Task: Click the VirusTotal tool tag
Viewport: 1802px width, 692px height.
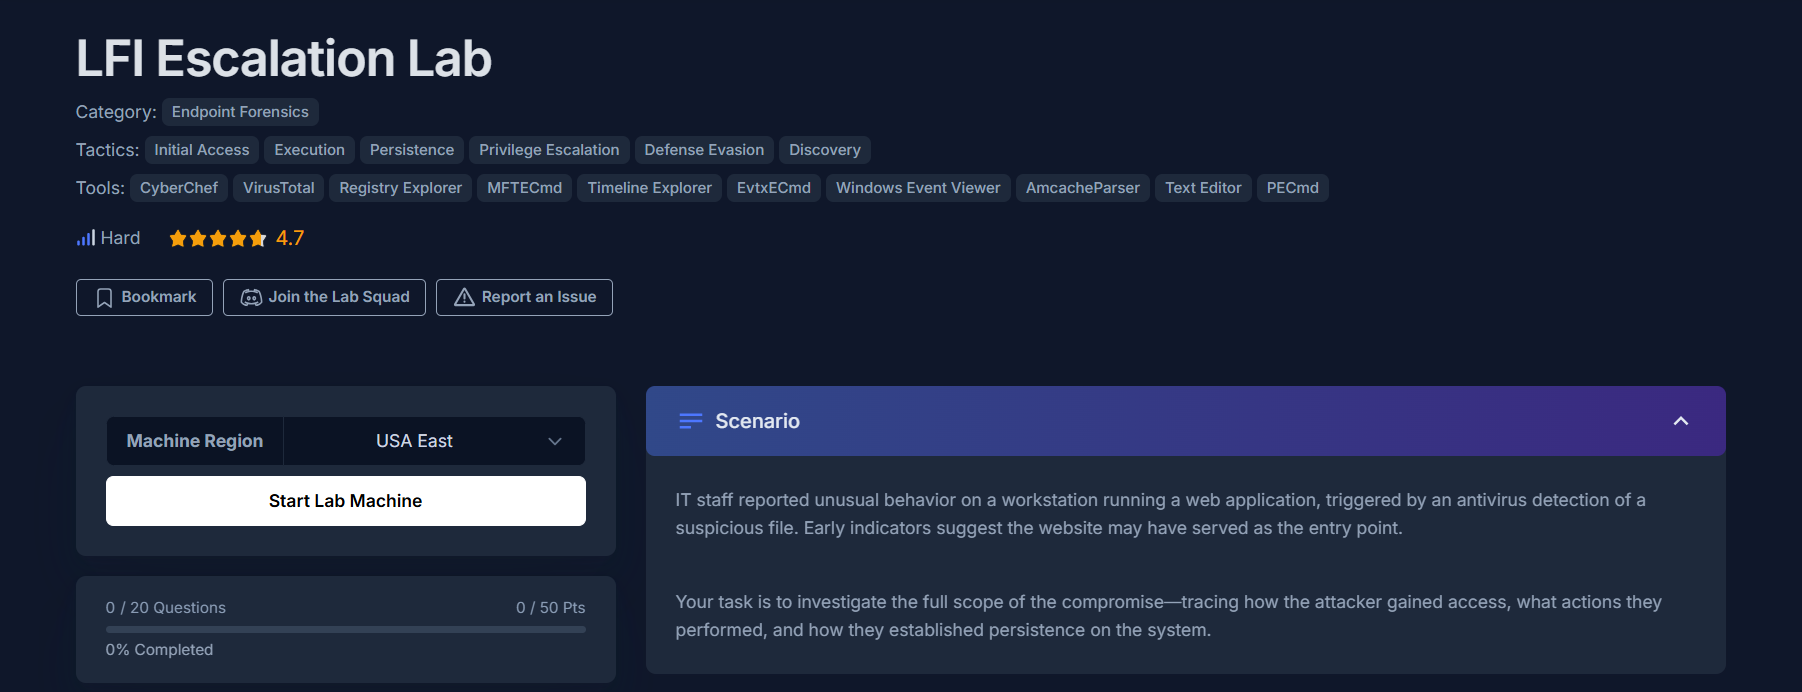Action: (279, 188)
